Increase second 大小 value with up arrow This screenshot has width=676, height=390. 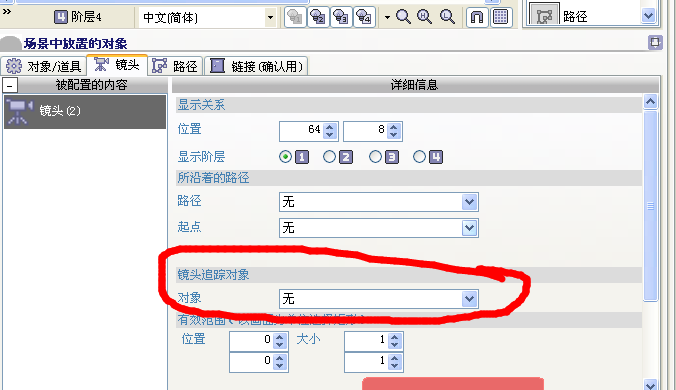(x=395, y=358)
